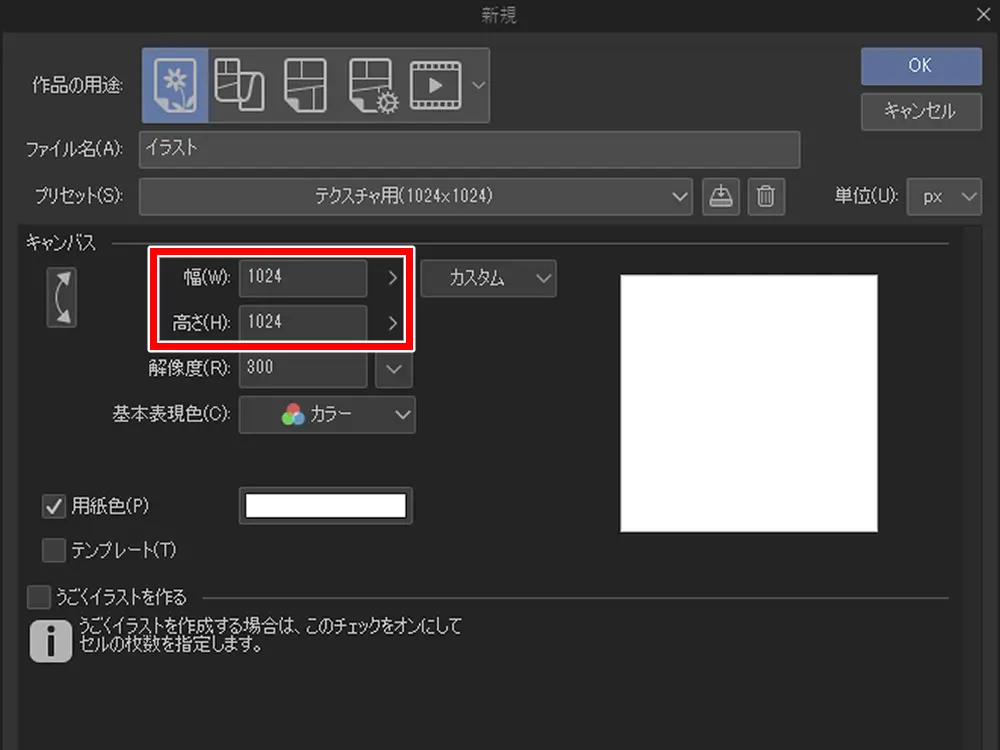
Task: Expand more work type options arrow
Action: pyautogui.click(x=478, y=85)
